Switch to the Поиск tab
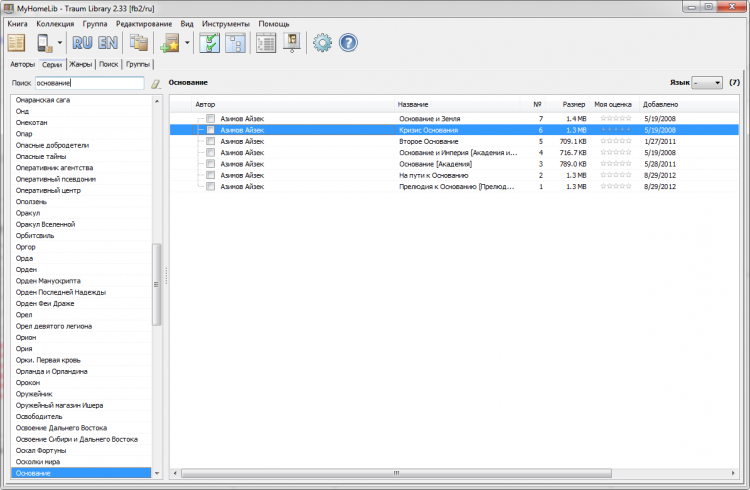Screen dimensions: 750x490 (109, 64)
